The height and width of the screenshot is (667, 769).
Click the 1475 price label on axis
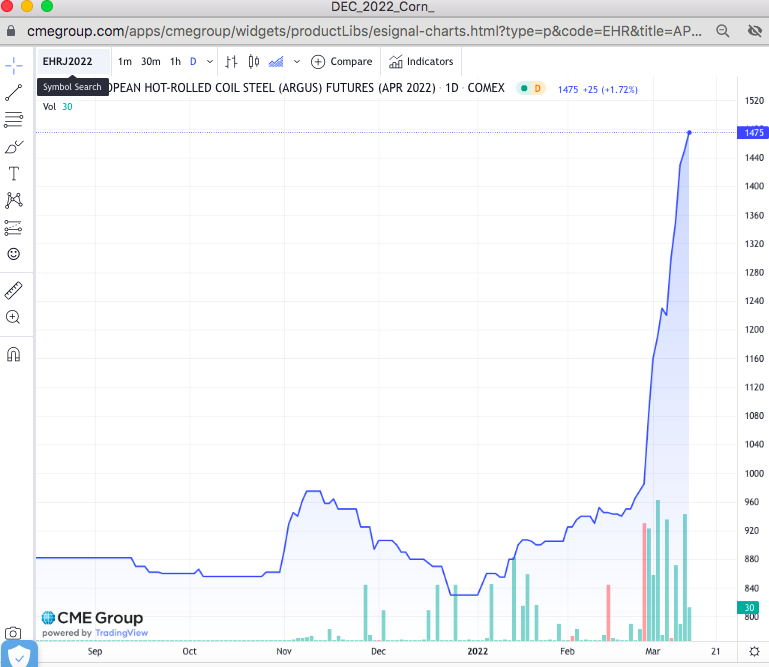tap(751, 132)
